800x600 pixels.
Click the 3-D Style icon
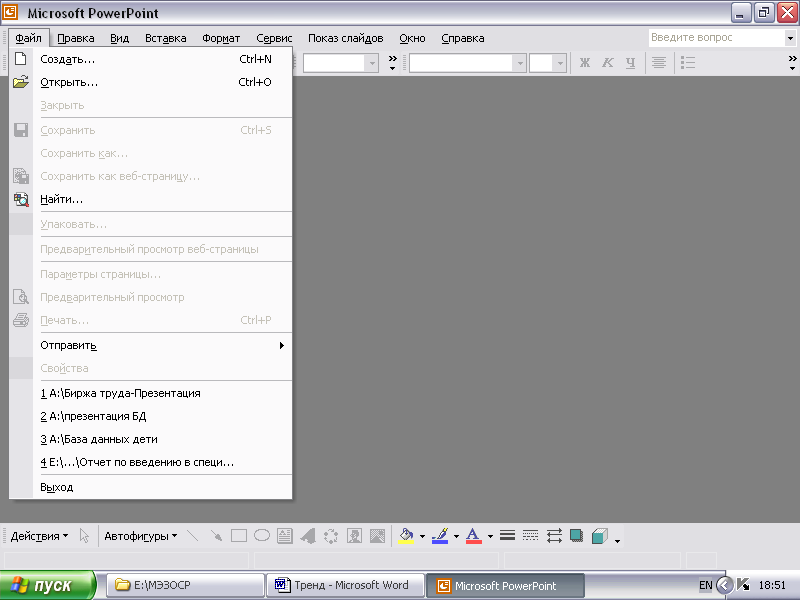point(600,536)
